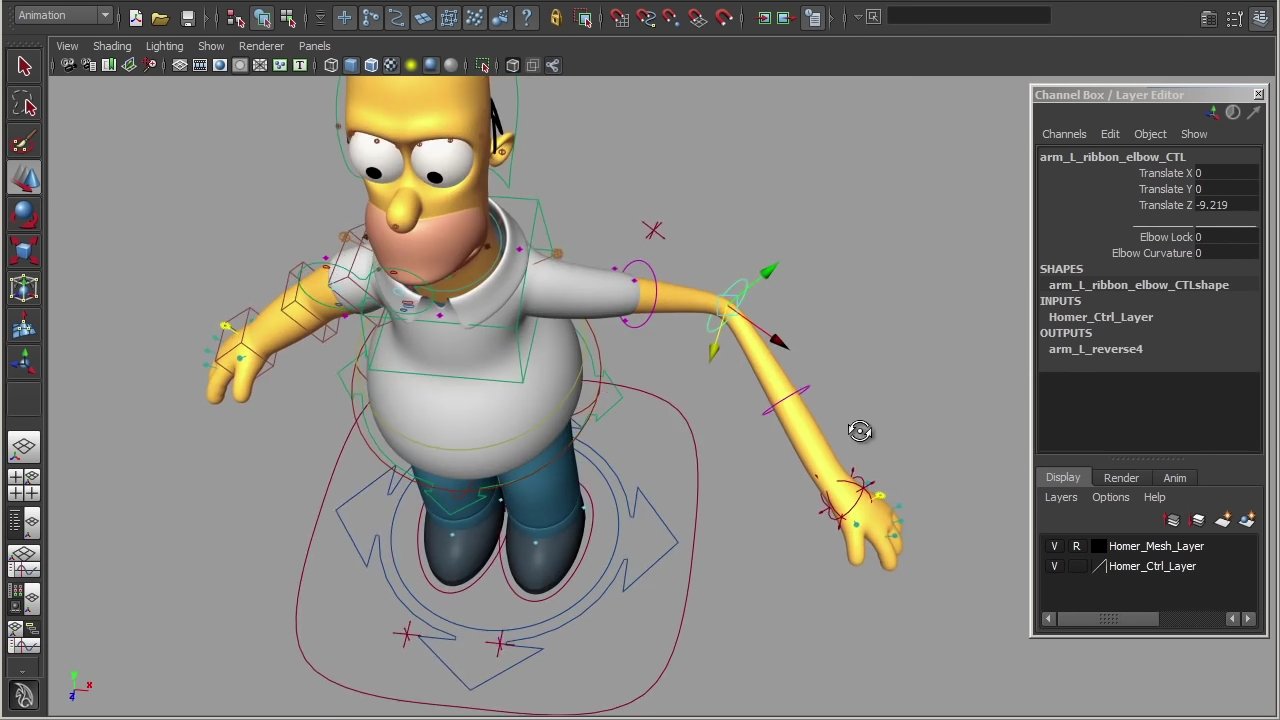The width and height of the screenshot is (1280, 720).
Task: Toggle the handles selection mask (plus icon)
Action: click(x=344, y=17)
